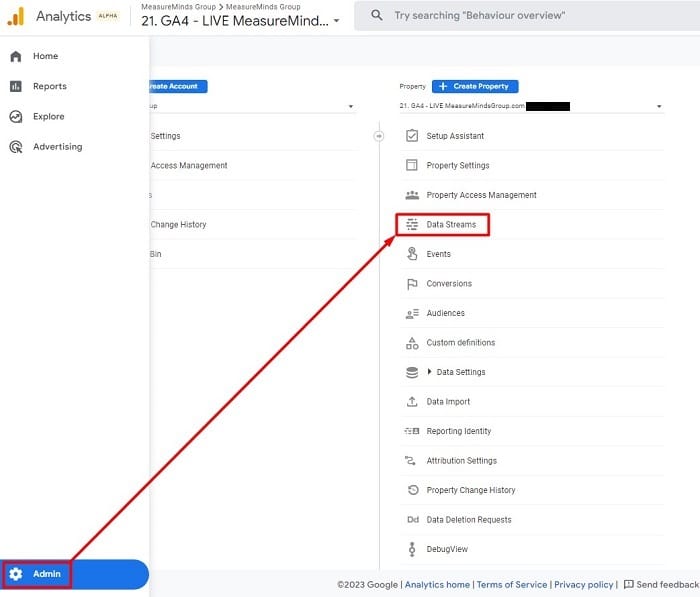Click the collapse column arrow circle
The width and height of the screenshot is (700, 597).
coord(379,136)
